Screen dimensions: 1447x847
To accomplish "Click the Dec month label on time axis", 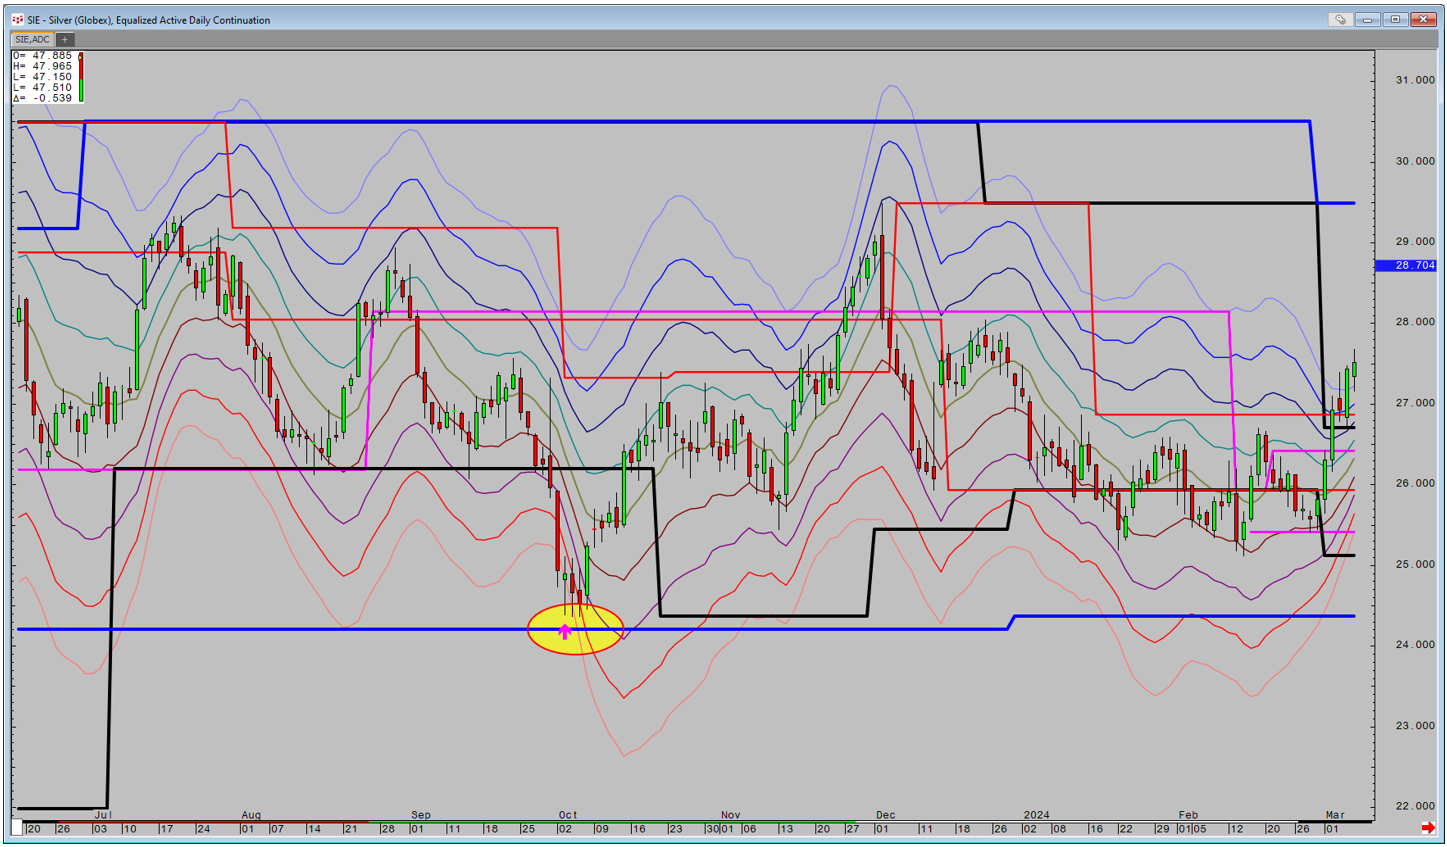I will pyautogui.click(x=885, y=815).
